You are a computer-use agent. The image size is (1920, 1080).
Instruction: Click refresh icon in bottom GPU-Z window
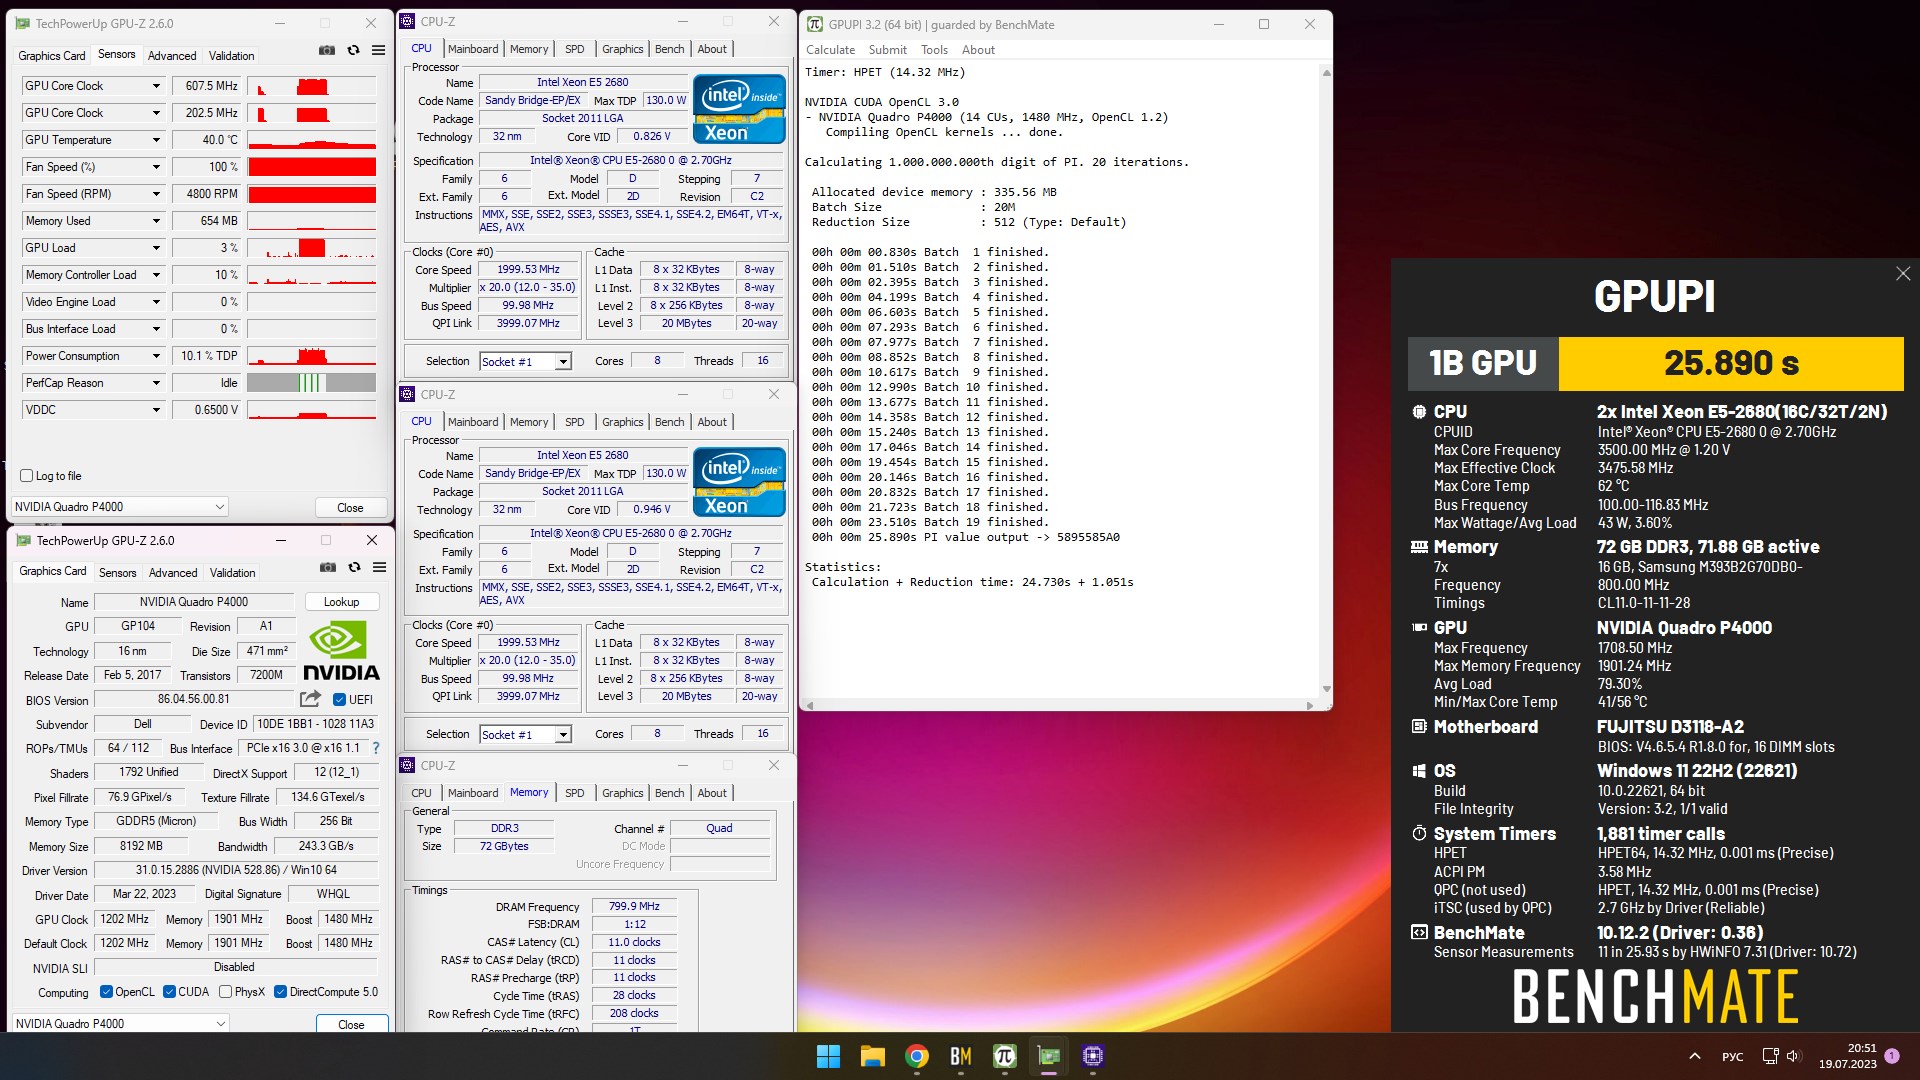pyautogui.click(x=354, y=567)
